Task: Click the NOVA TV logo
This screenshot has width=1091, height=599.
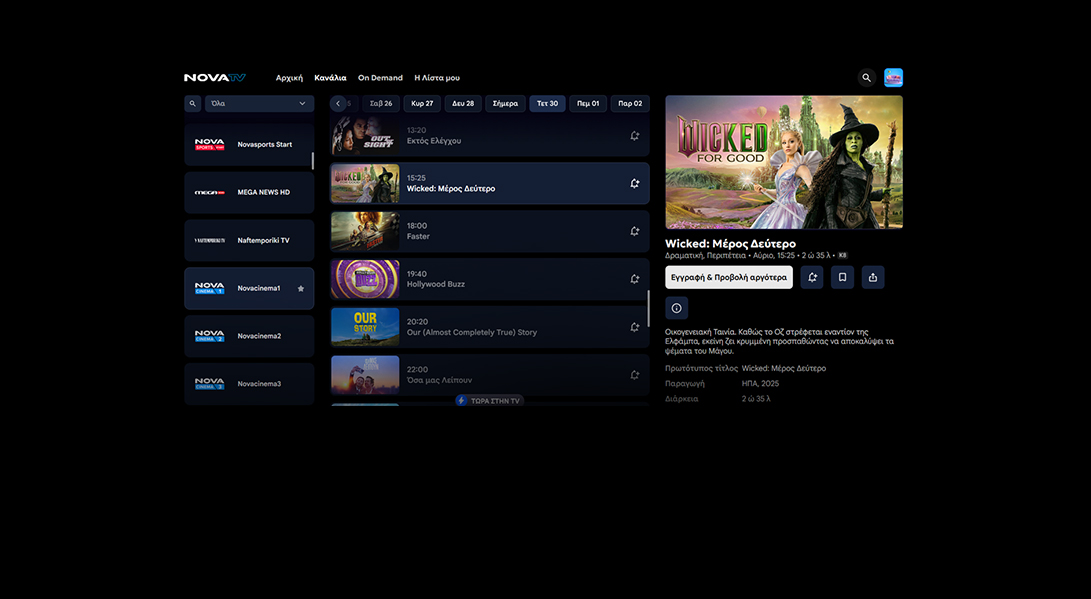Action: click(215, 78)
